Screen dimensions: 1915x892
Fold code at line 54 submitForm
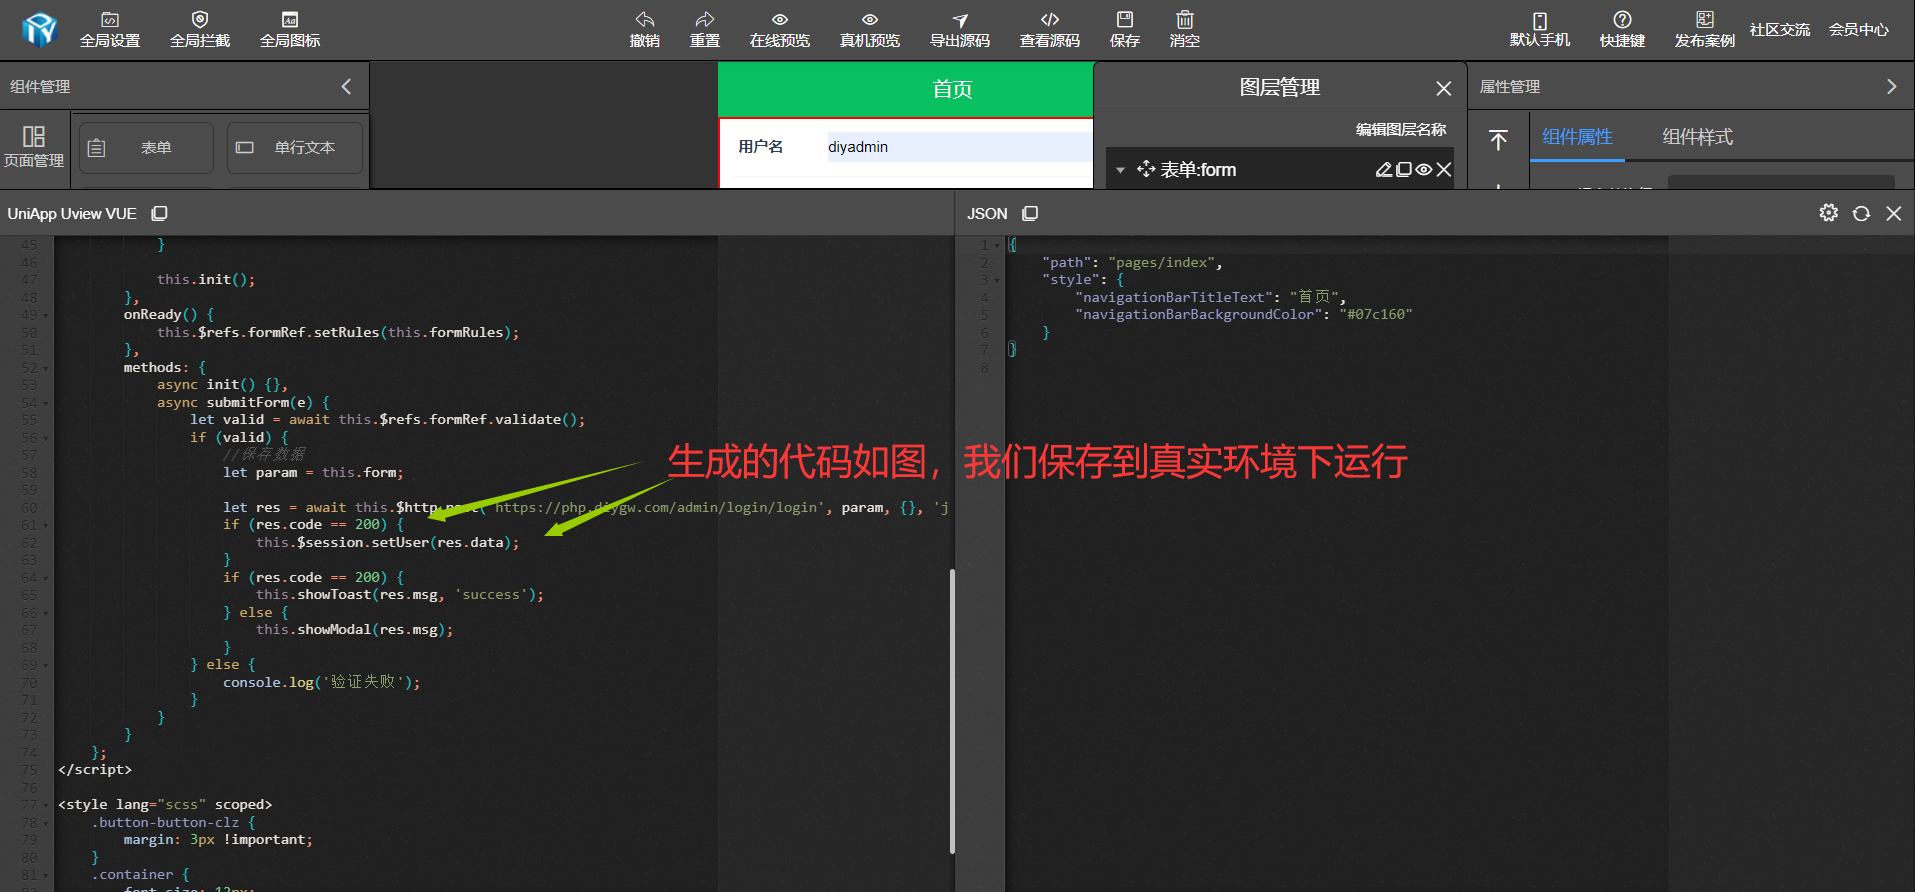tap(46, 403)
